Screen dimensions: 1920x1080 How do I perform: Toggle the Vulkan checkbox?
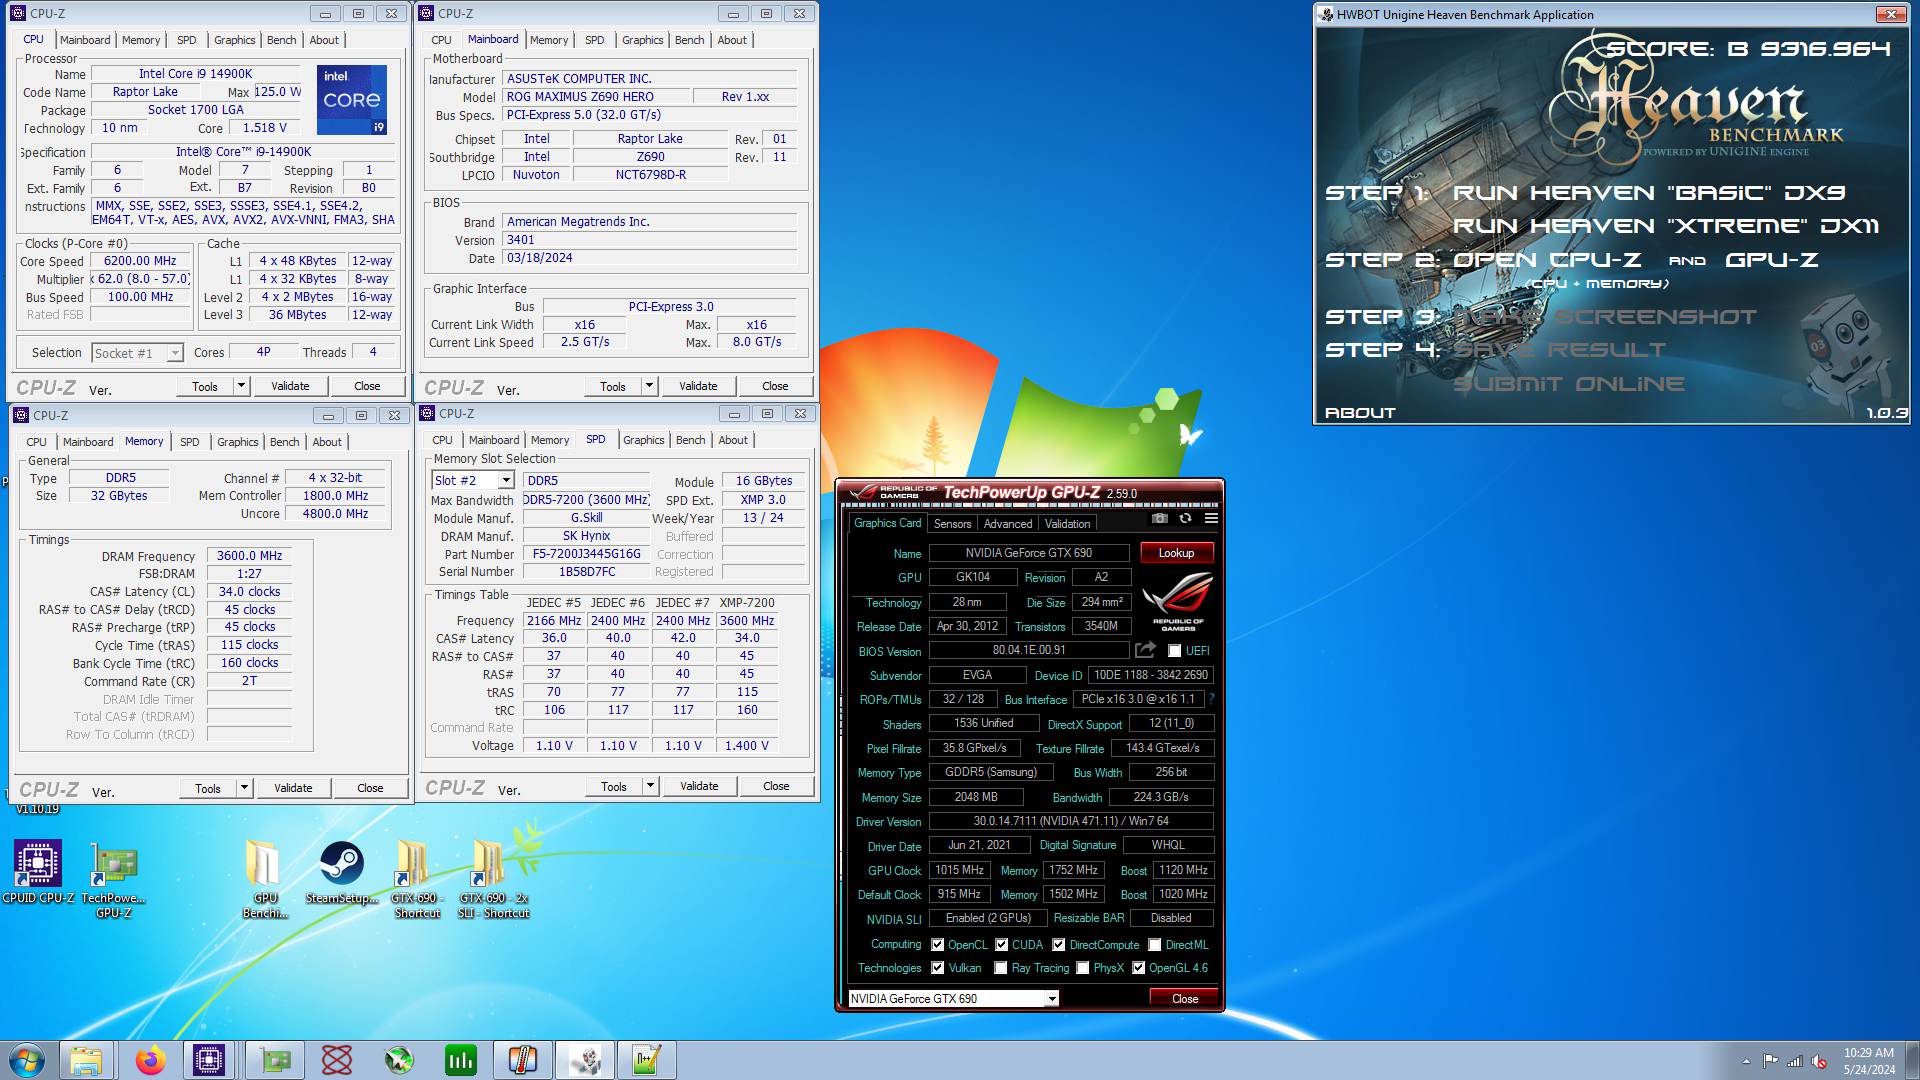click(937, 968)
